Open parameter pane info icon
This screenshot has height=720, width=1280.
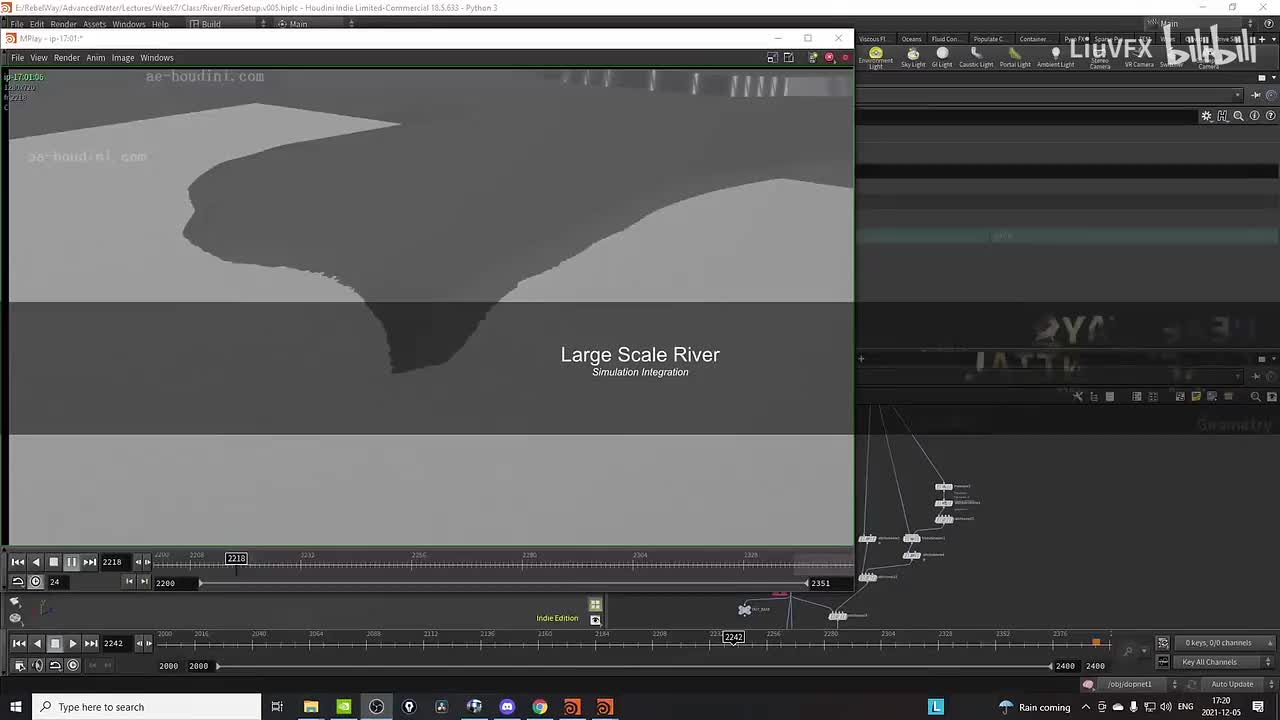(x=1254, y=116)
